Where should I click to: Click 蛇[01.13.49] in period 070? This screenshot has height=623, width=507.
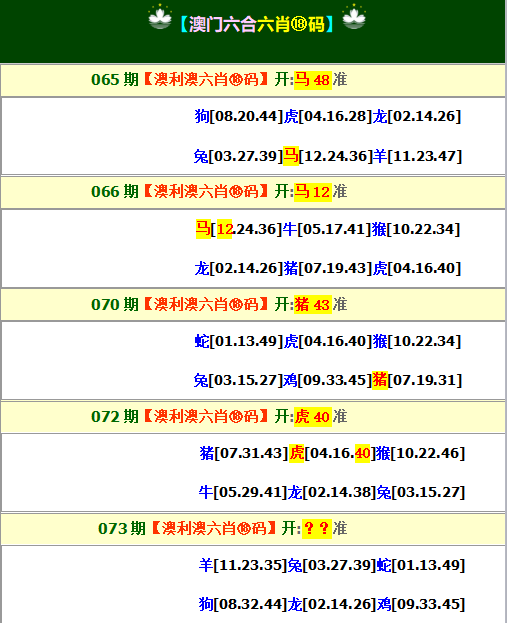pyautogui.click(x=239, y=341)
